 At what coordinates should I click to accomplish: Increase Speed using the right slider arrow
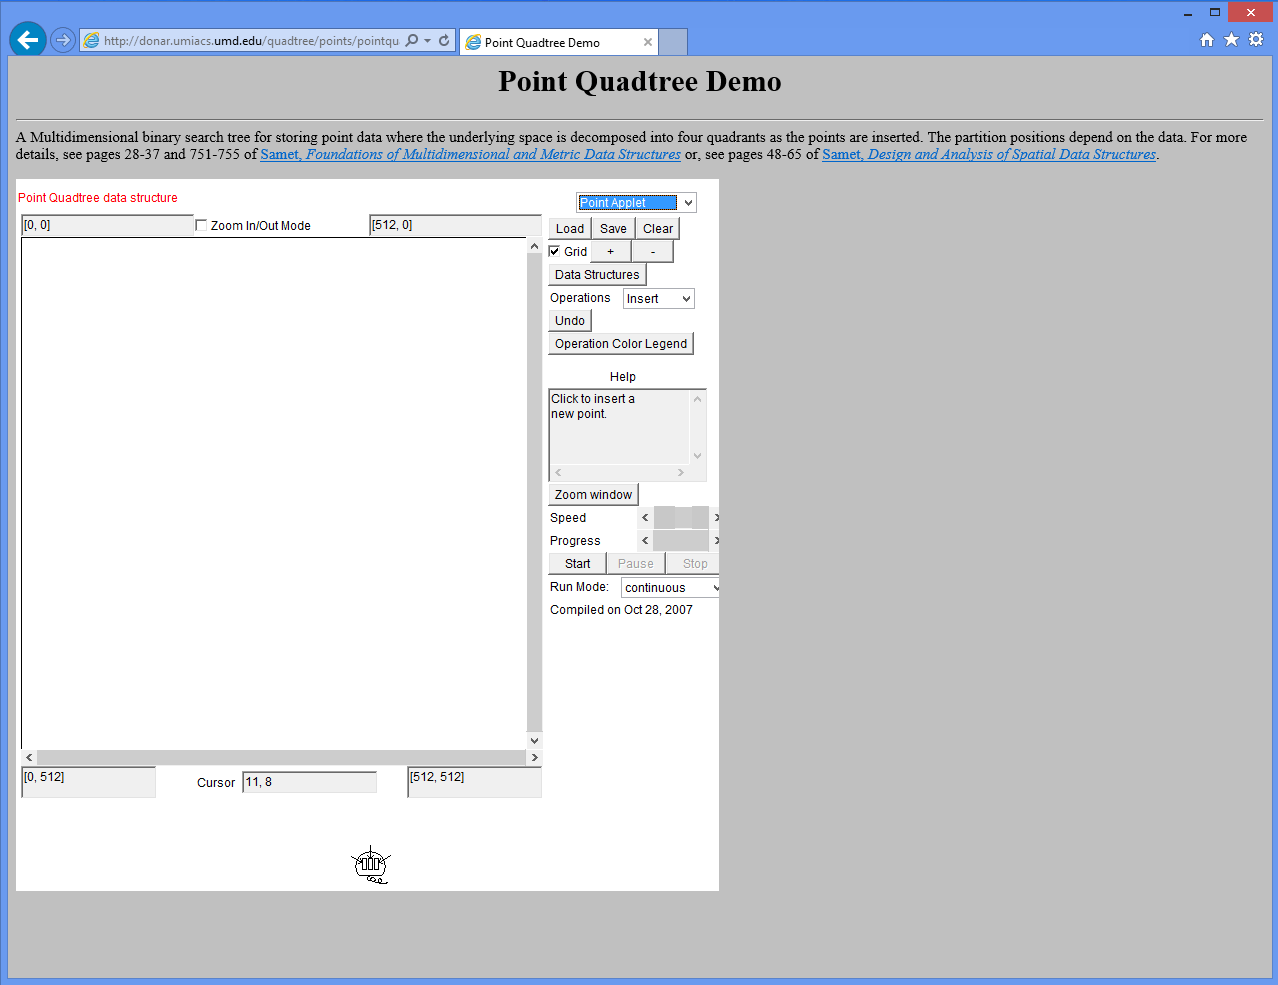point(715,517)
